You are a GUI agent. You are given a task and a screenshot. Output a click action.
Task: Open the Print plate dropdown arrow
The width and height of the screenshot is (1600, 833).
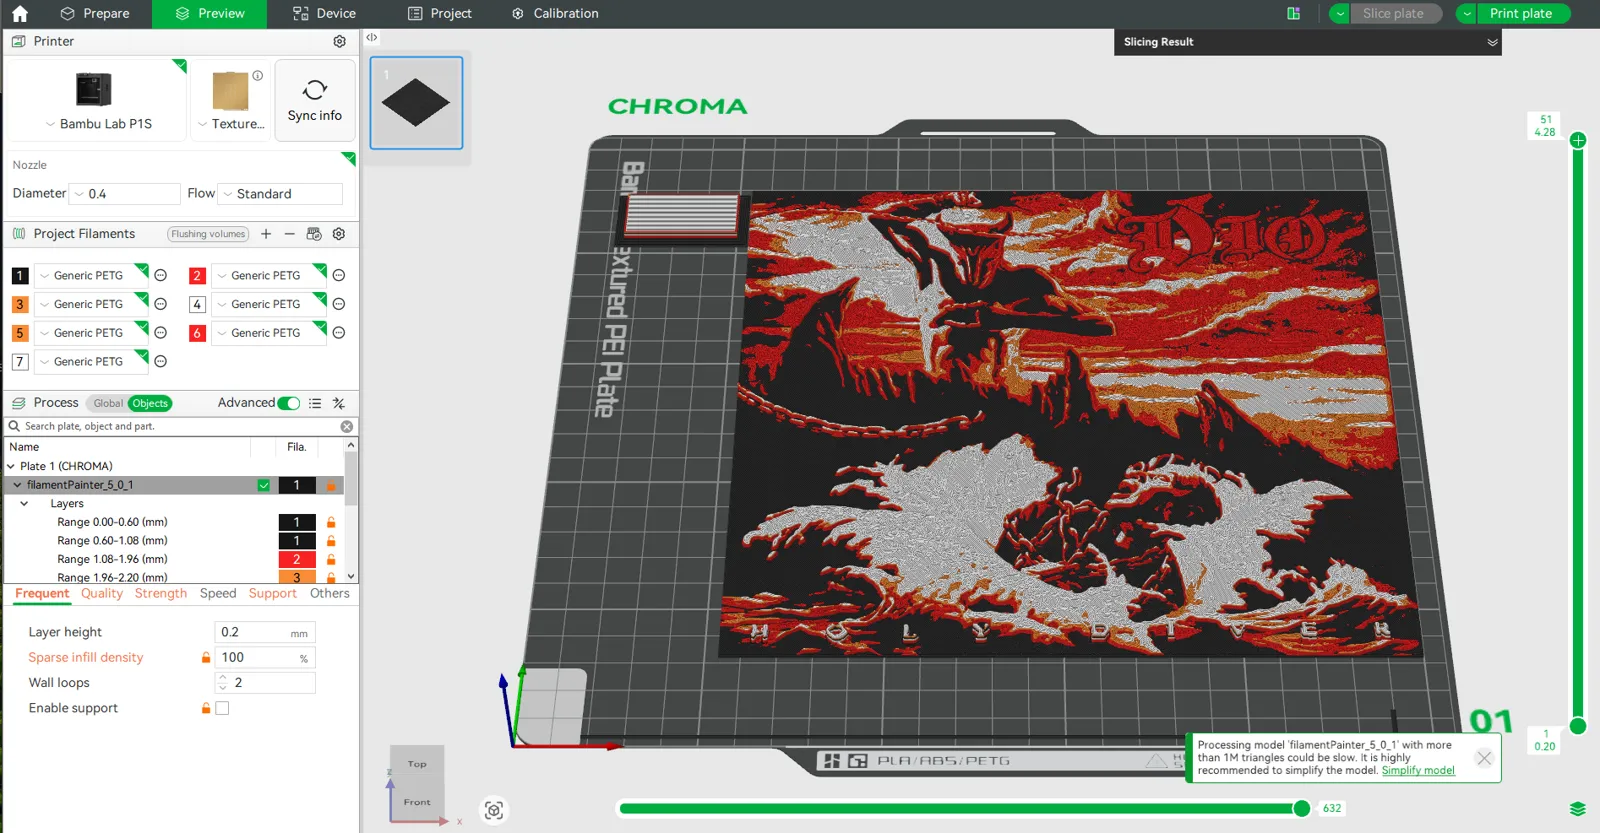pyautogui.click(x=1467, y=14)
